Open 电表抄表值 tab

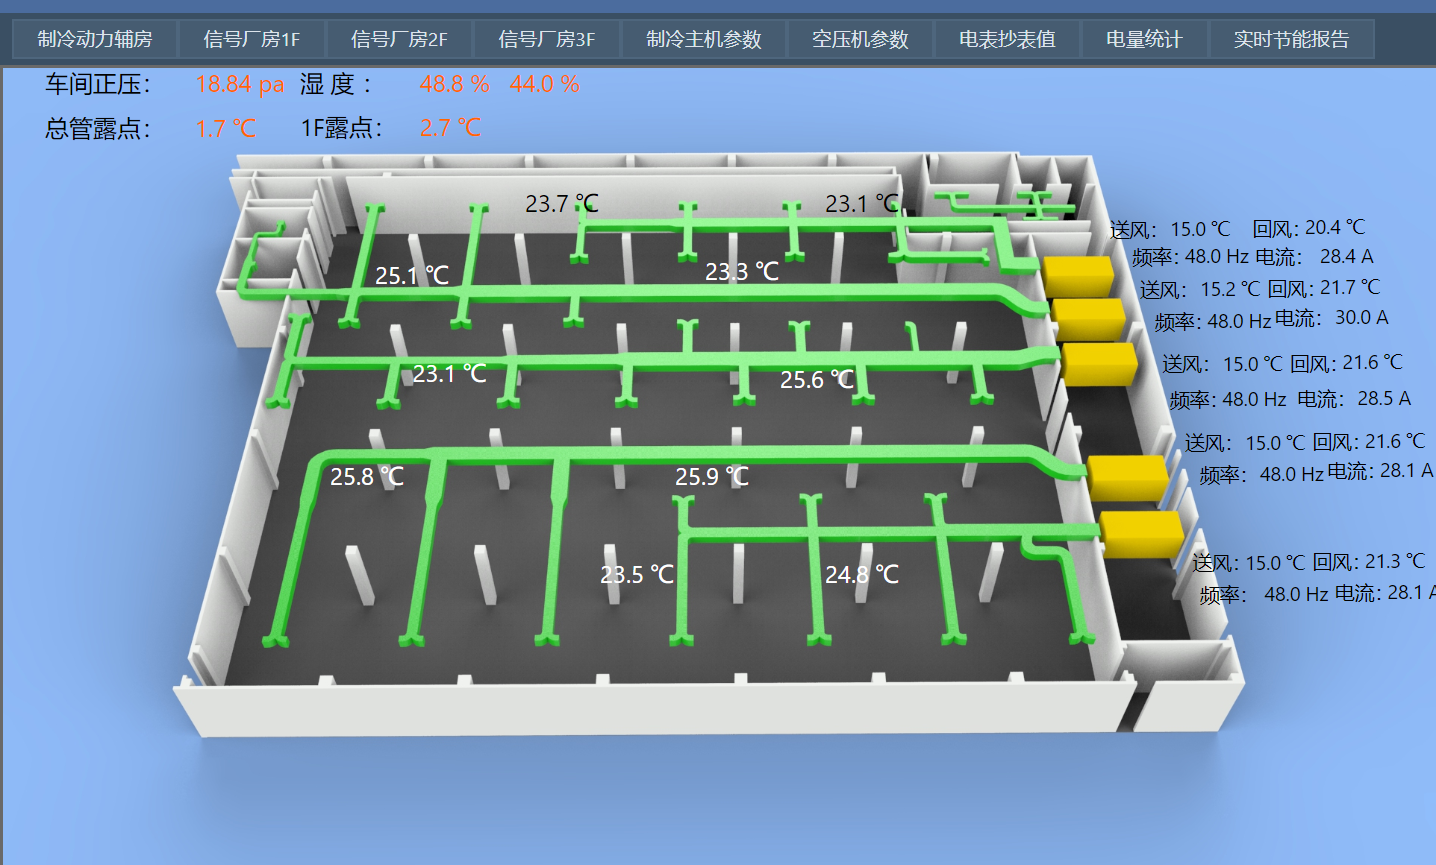point(1007,40)
